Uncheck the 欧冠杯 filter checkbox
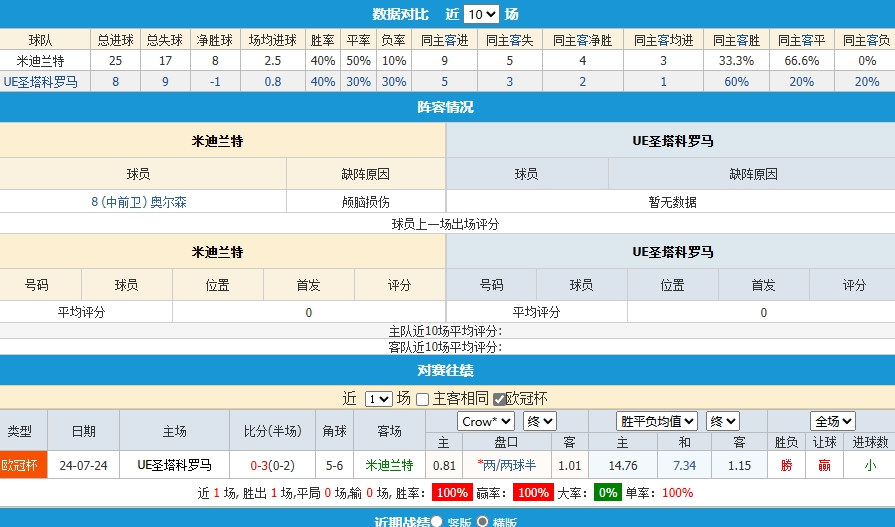895x527 pixels. 499,399
